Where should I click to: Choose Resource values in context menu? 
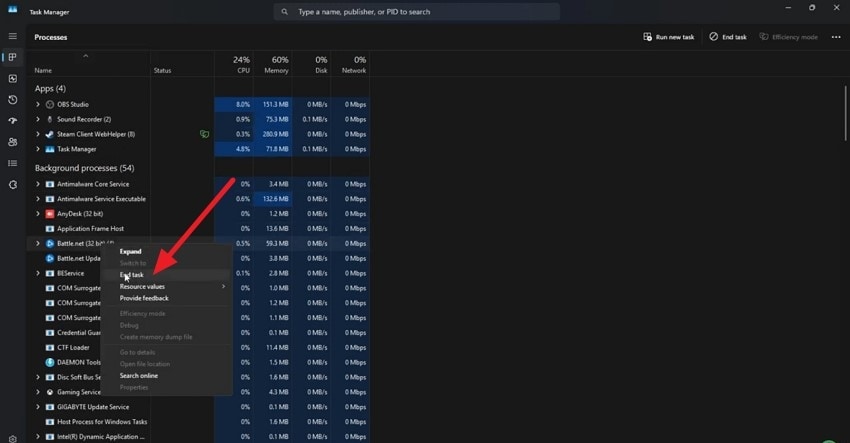coord(142,286)
